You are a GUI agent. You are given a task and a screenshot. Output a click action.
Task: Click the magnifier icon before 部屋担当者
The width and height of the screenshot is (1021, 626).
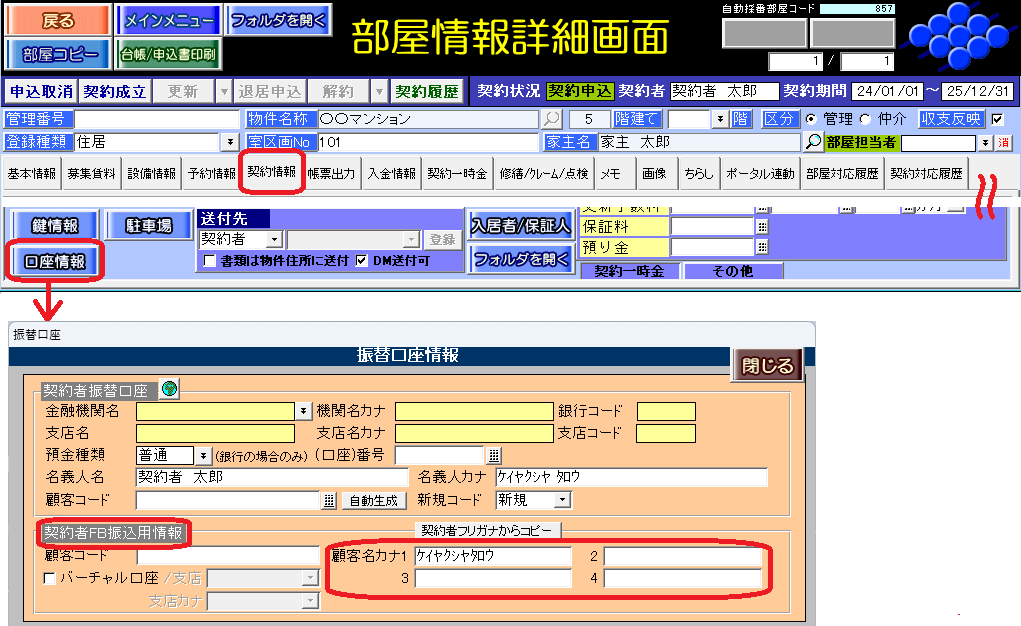click(x=814, y=142)
